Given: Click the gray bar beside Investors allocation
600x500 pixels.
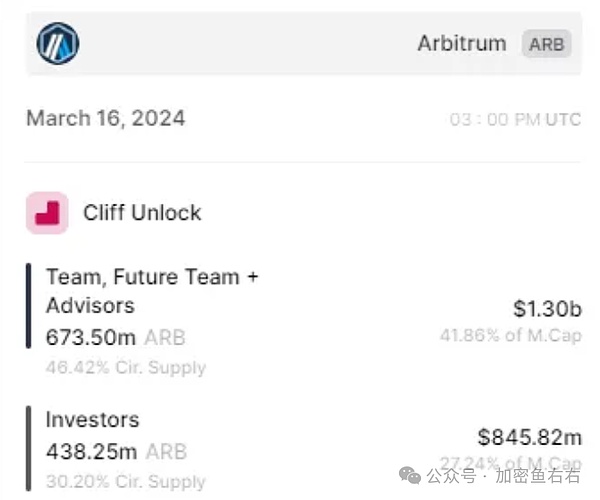Looking at the screenshot, I should (x=29, y=447).
